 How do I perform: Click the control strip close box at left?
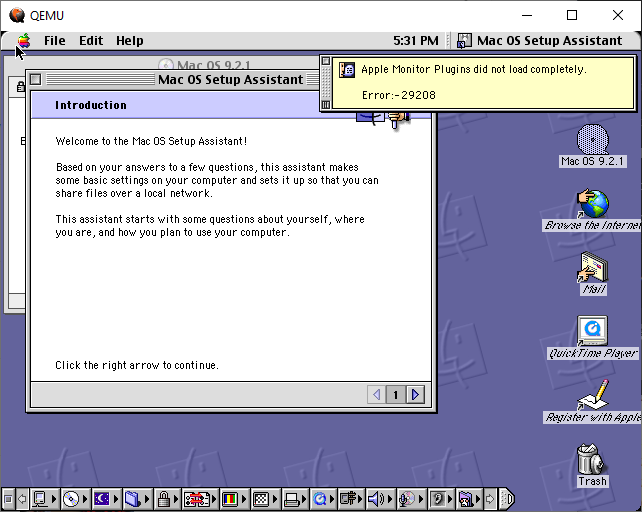coord(9,498)
